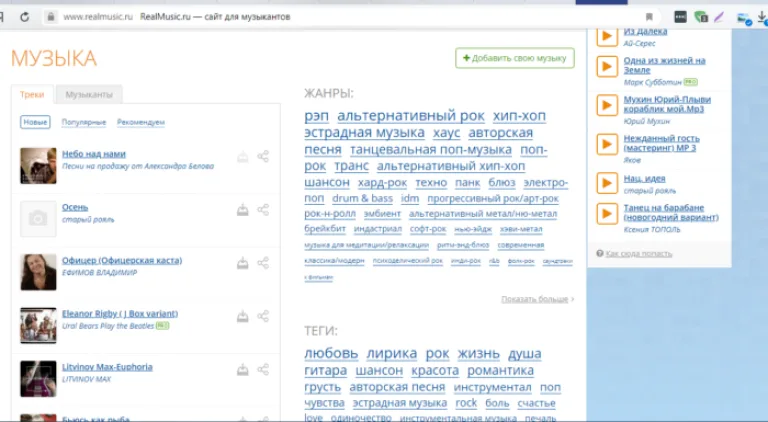The height and width of the screenshot is (422, 768).
Task: Click the Litvinov Max-Euphoria cover thumbnail
Action: [x=38, y=379]
